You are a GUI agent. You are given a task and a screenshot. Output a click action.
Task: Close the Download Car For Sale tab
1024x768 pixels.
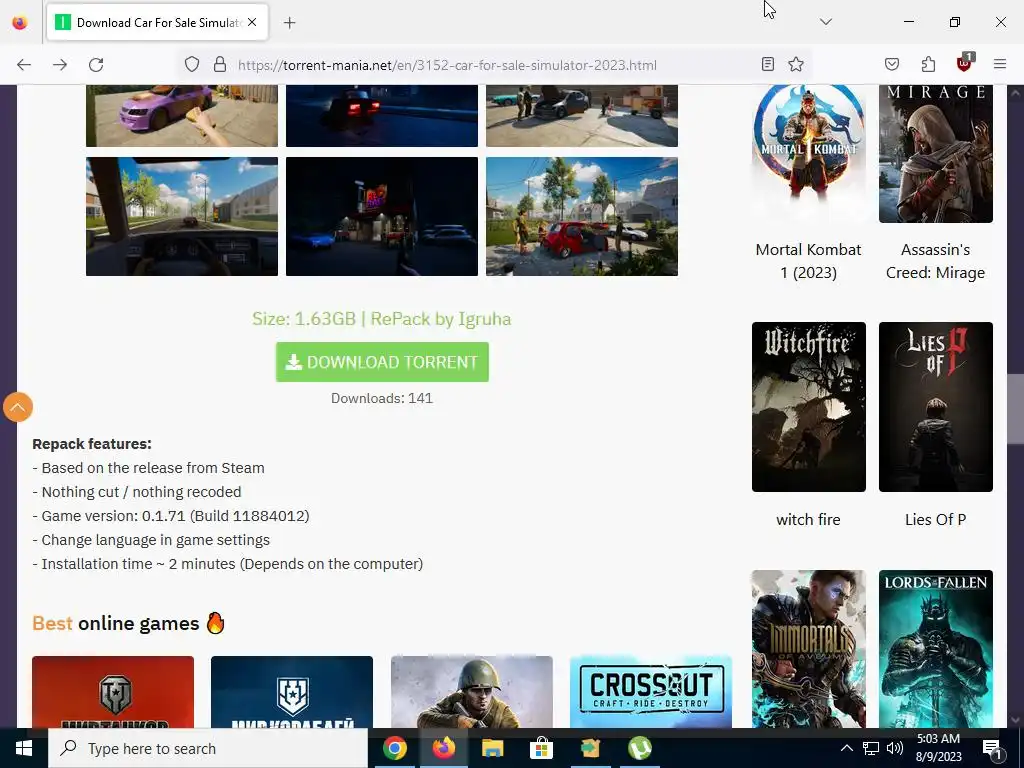[252, 22]
